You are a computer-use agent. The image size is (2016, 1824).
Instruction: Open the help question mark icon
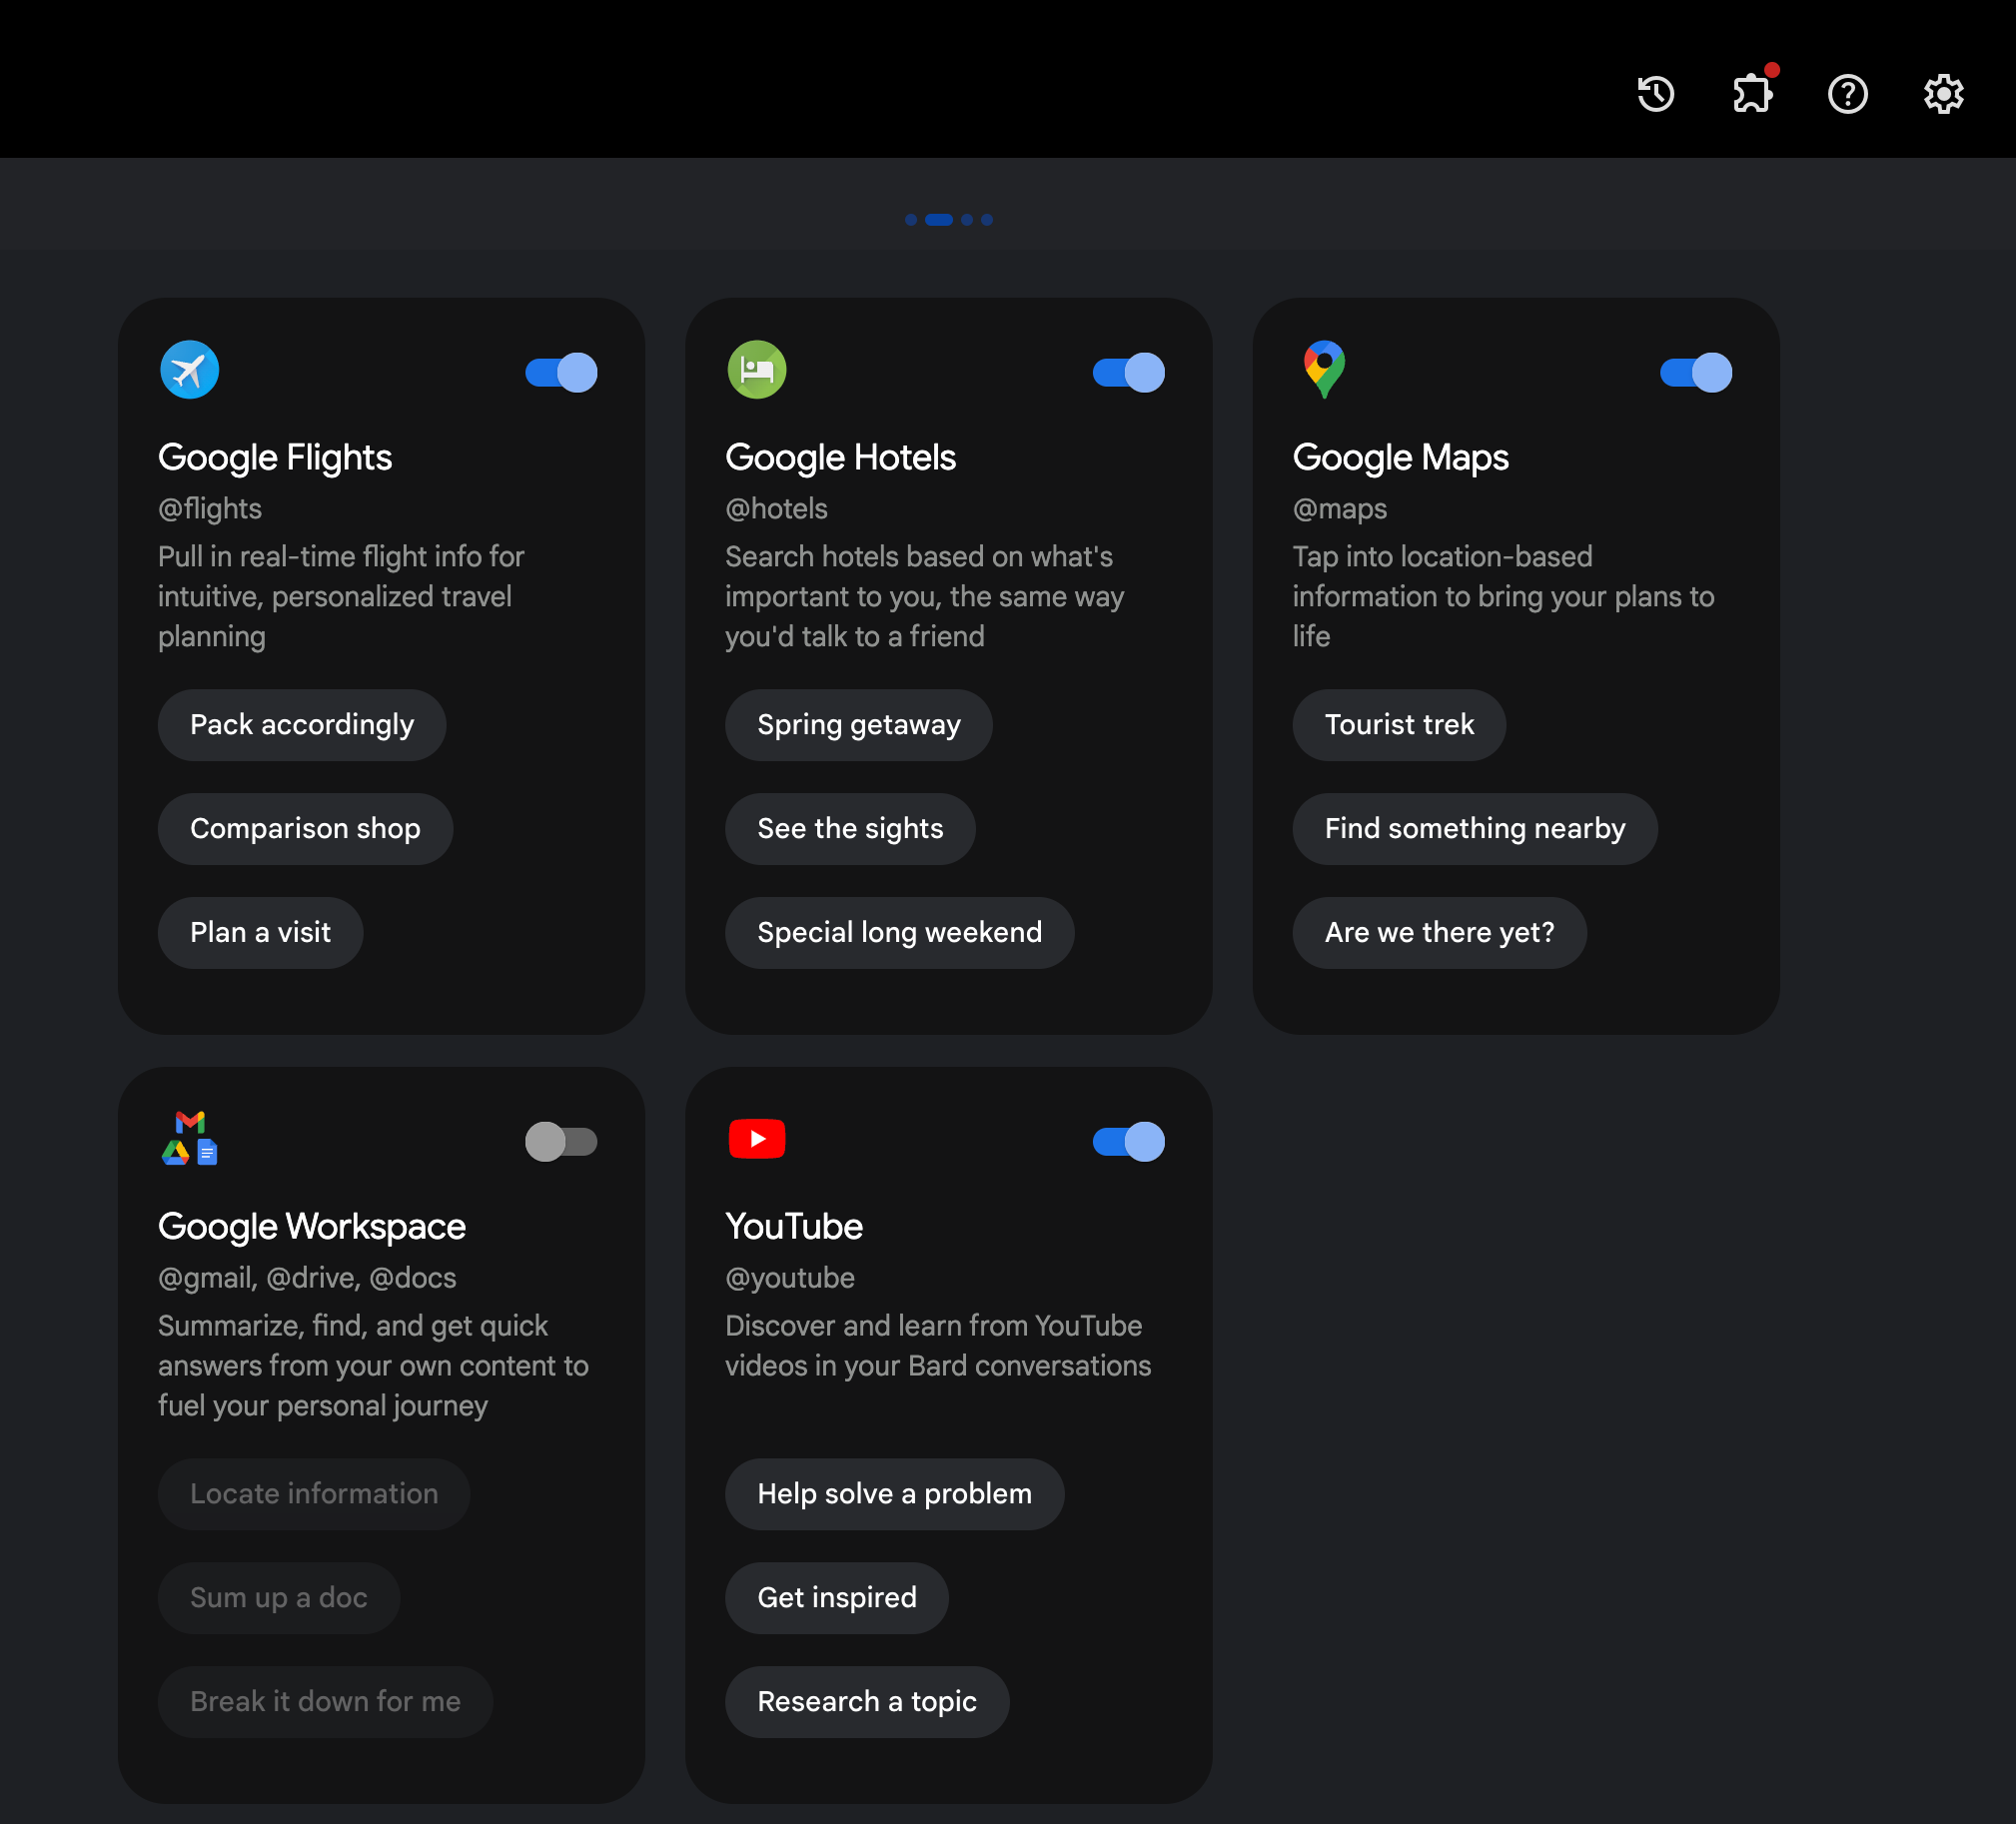click(1848, 94)
